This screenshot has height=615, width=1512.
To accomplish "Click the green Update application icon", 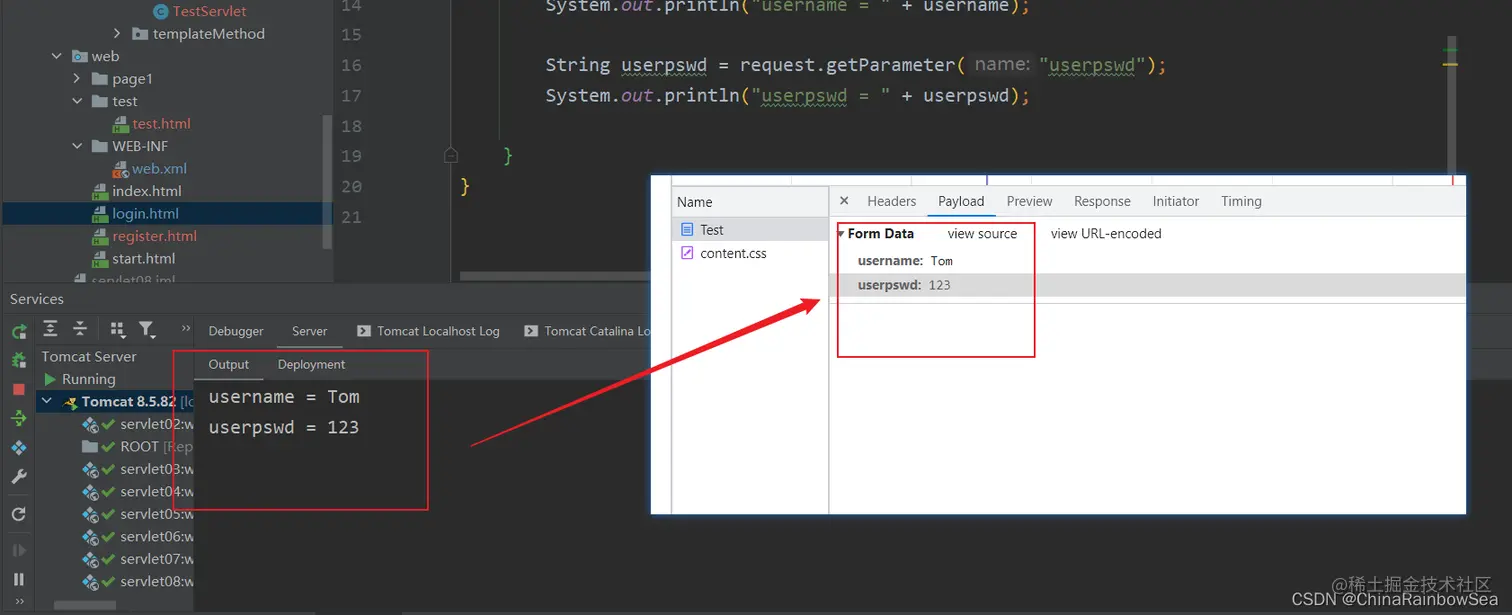I will (18, 418).
